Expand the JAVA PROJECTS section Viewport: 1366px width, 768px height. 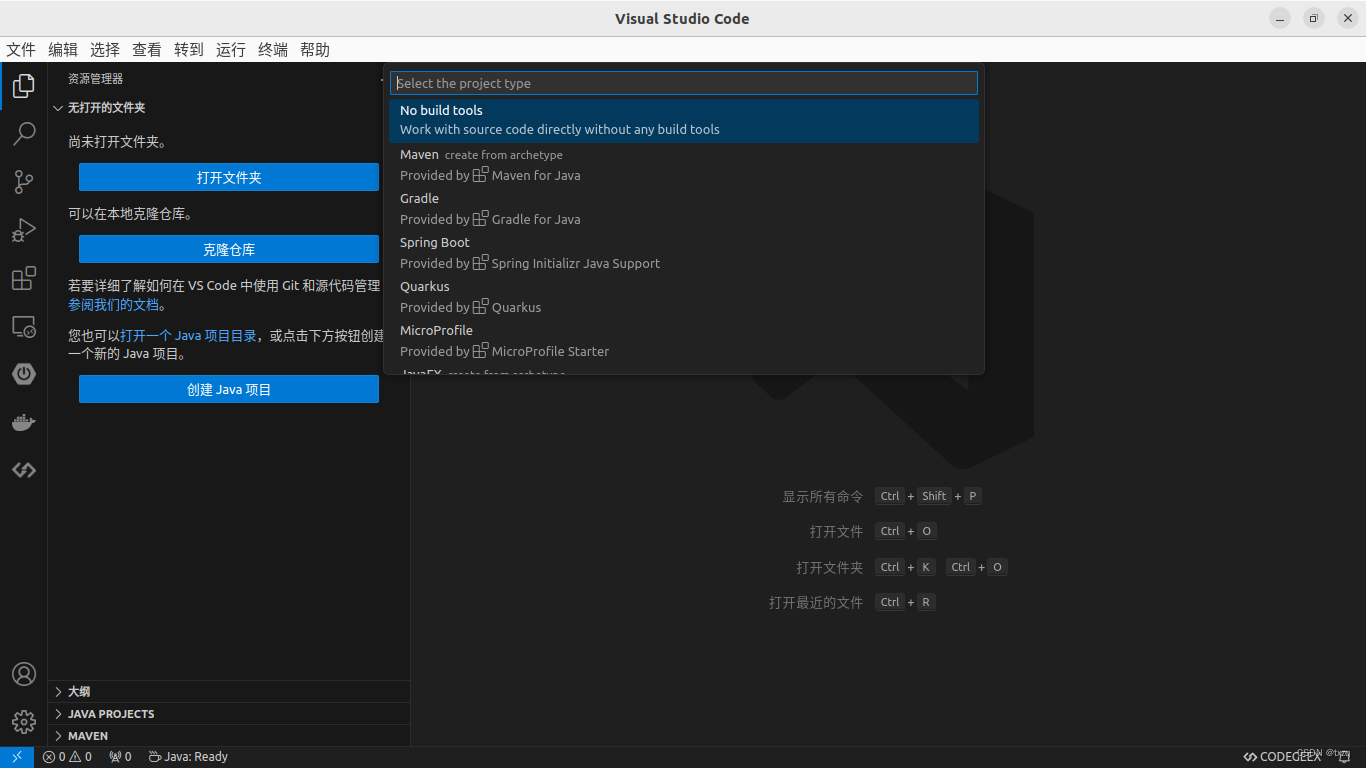tap(229, 714)
